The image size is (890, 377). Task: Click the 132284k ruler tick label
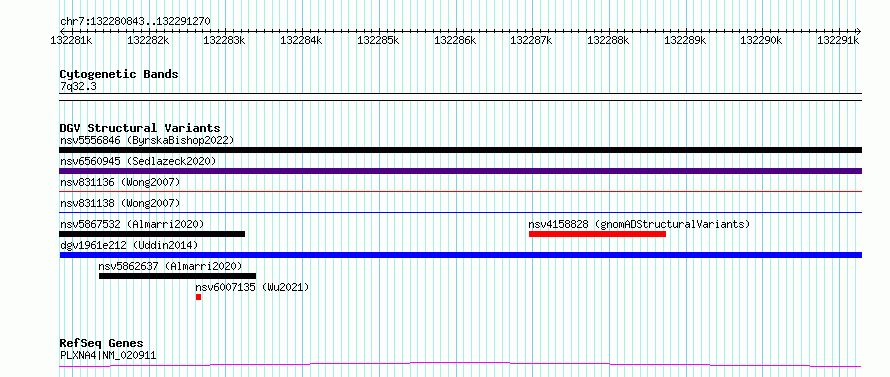tap(301, 40)
